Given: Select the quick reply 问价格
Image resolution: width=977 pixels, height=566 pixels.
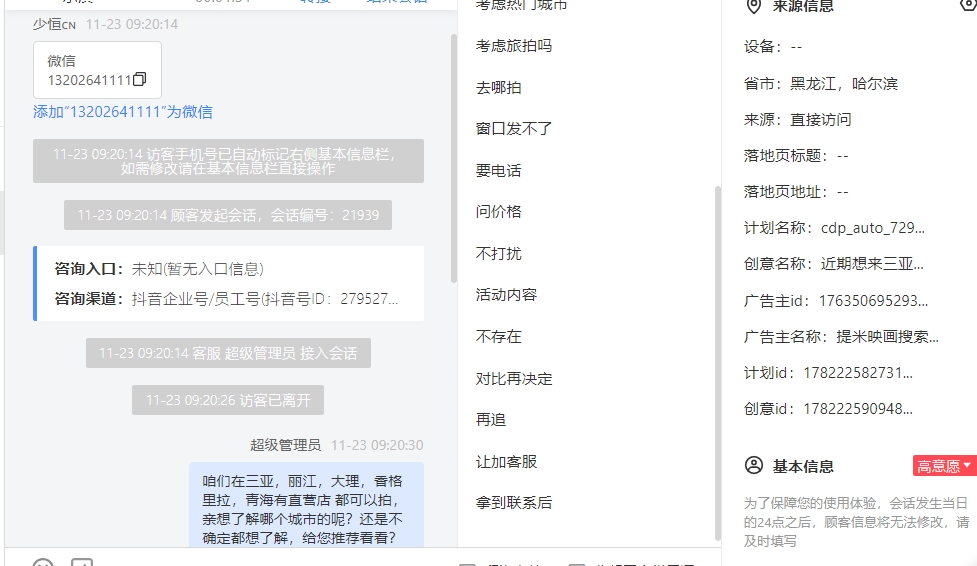Looking at the screenshot, I should point(498,212).
